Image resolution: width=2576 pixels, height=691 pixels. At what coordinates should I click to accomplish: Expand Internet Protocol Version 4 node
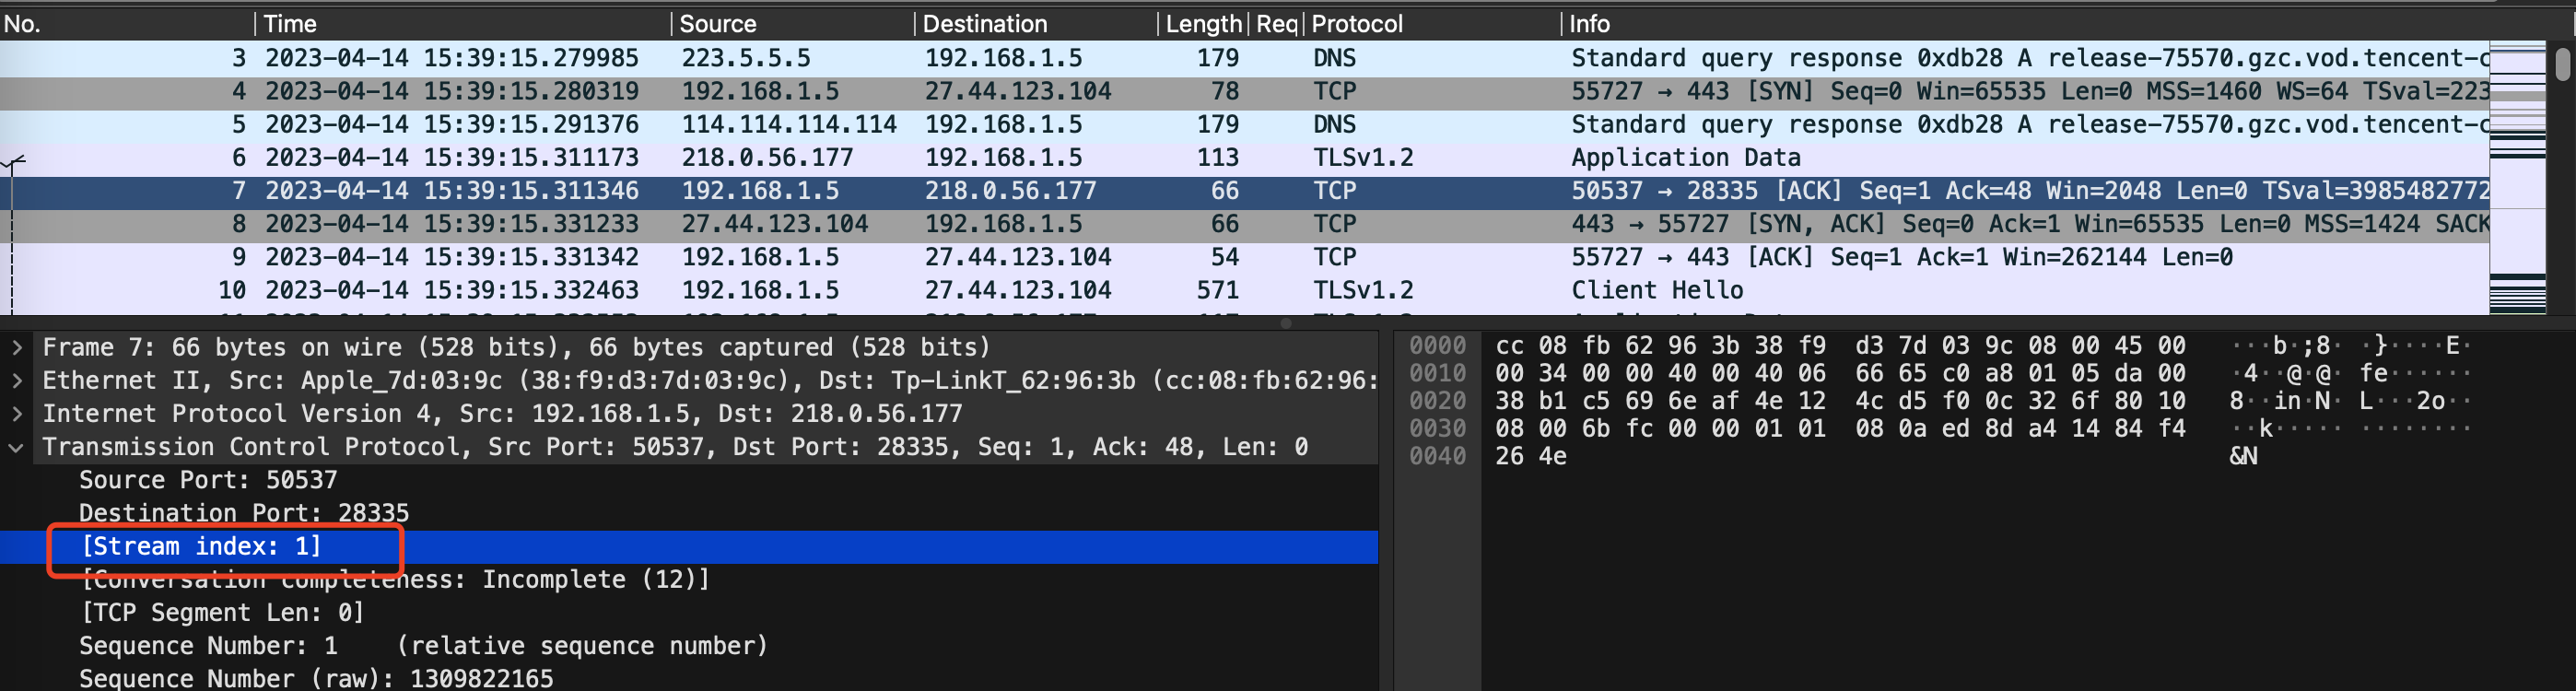pyautogui.click(x=17, y=413)
